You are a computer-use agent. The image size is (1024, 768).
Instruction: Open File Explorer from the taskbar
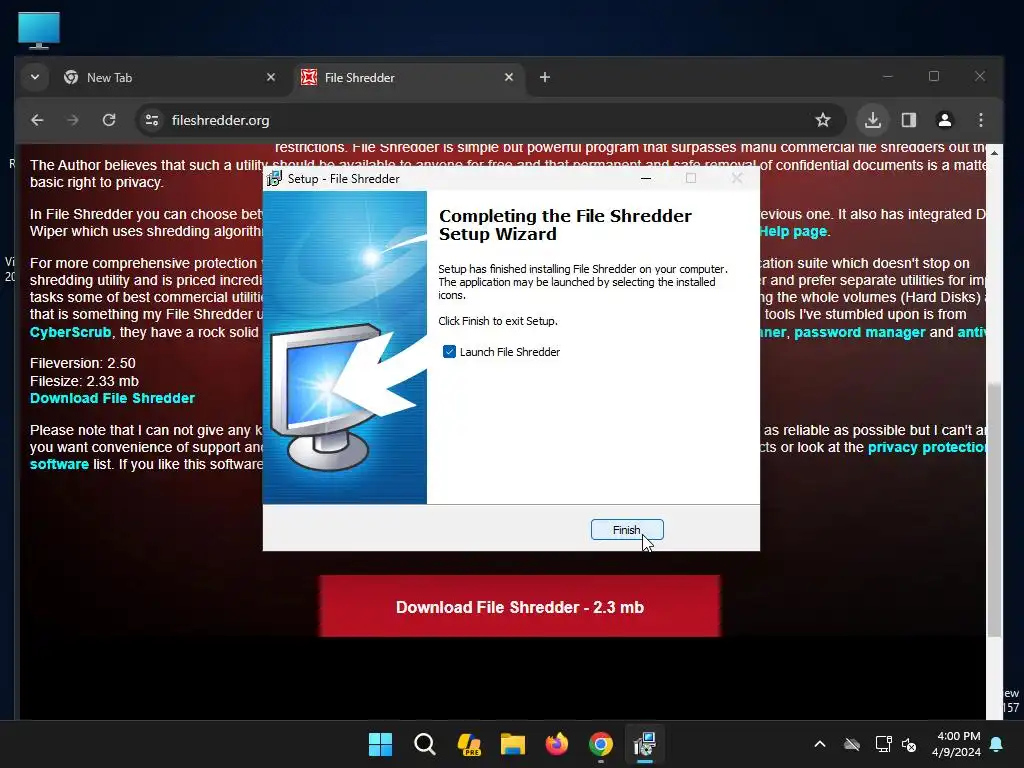click(513, 744)
